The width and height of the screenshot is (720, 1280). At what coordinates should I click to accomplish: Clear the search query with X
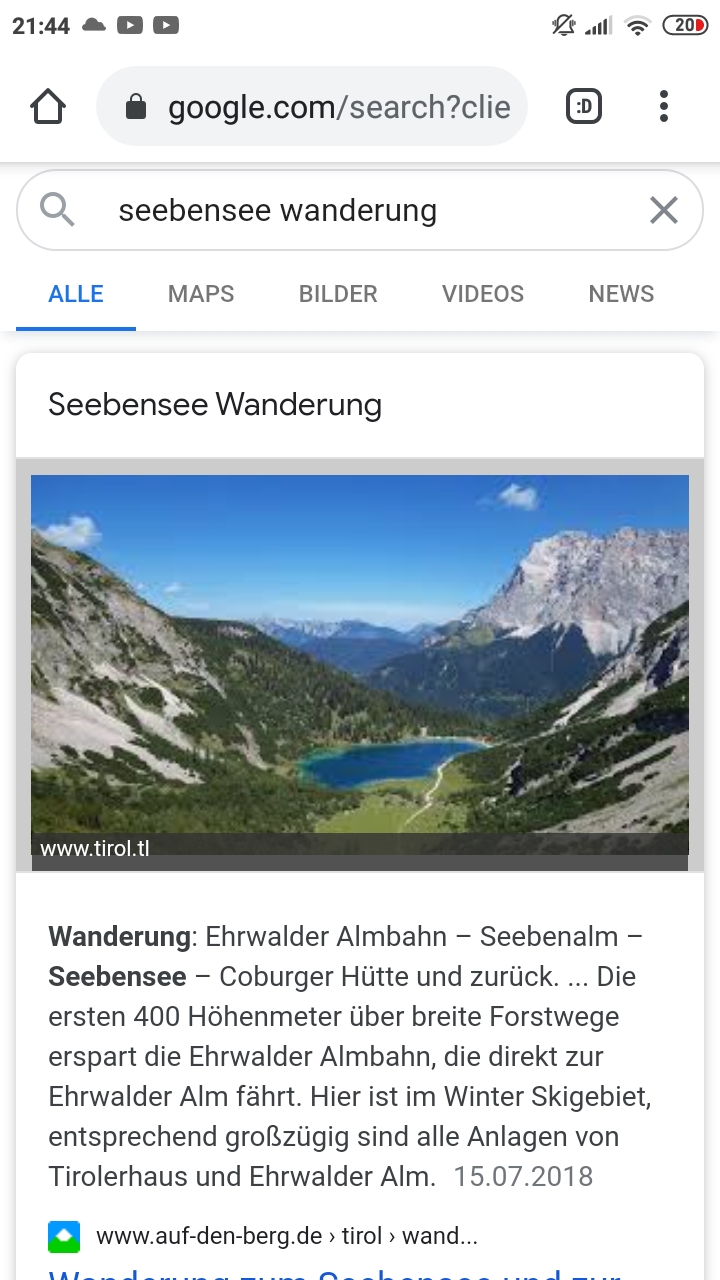point(664,210)
